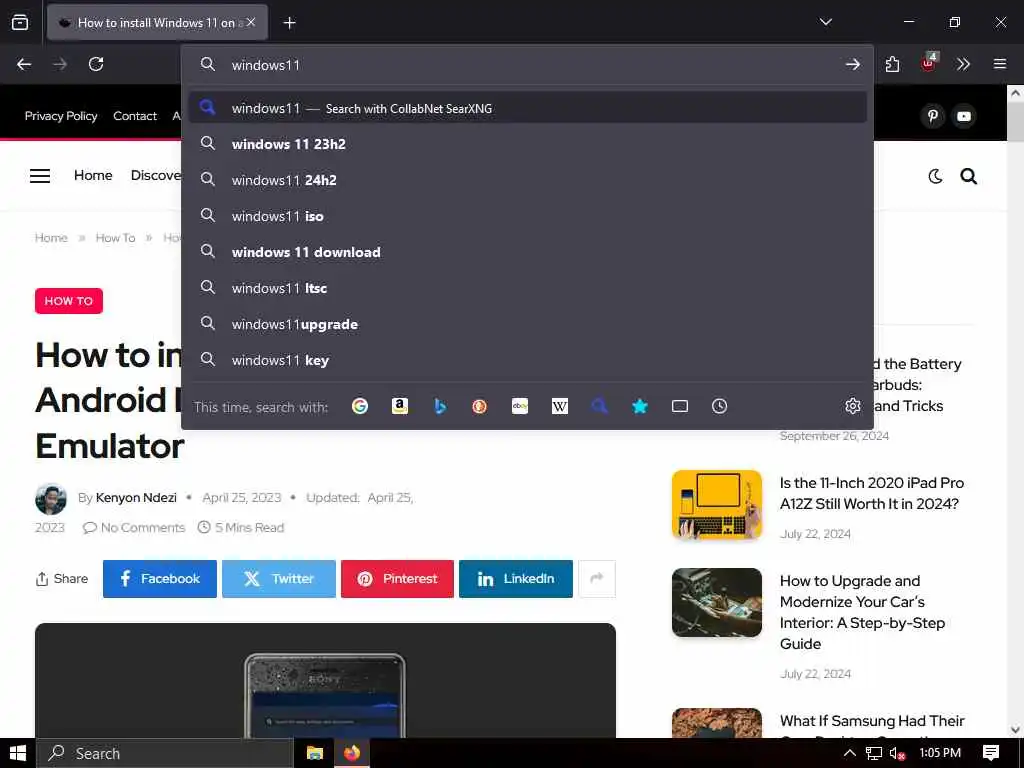Search history using the clock icon
The height and width of the screenshot is (768, 1024).
coord(720,406)
